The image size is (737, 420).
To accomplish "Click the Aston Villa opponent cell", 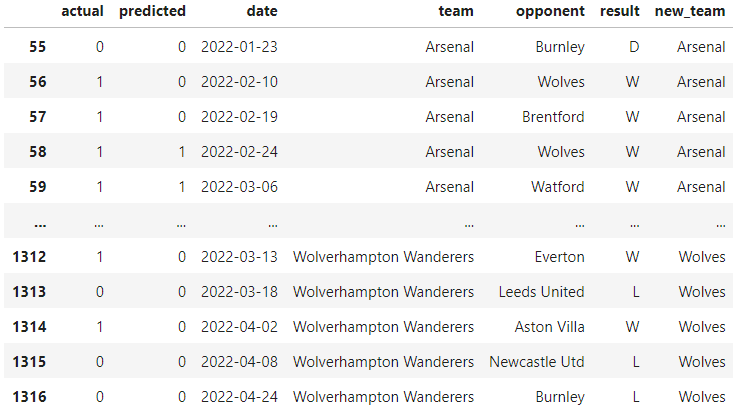I will point(549,327).
